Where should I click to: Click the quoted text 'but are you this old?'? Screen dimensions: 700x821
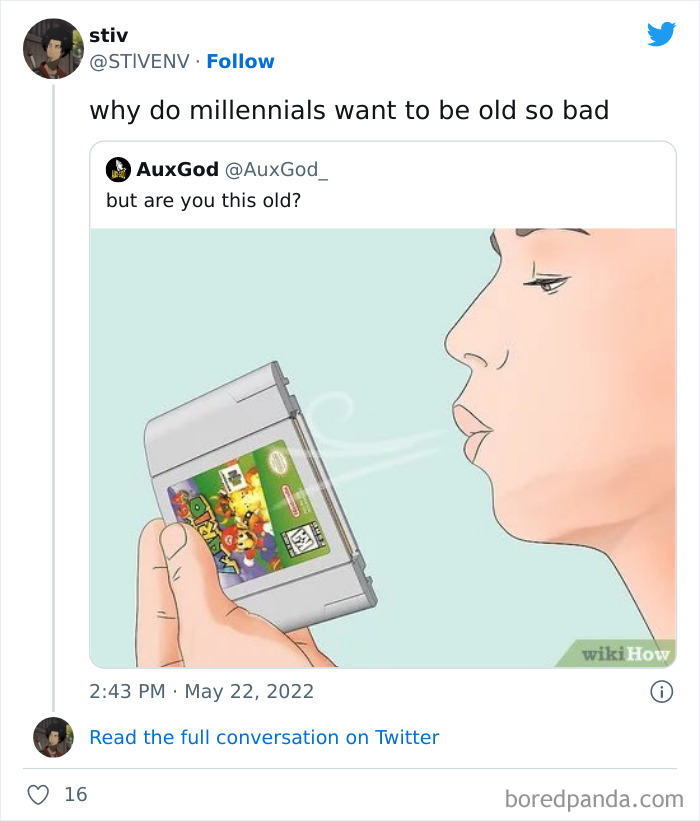tap(203, 199)
